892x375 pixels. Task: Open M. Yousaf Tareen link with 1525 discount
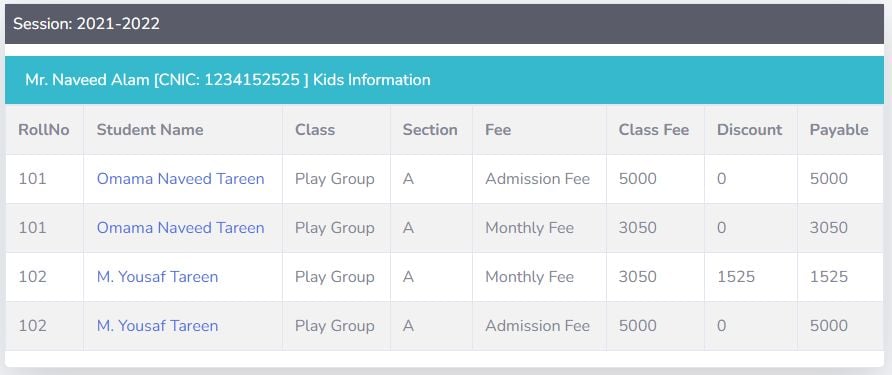157,277
